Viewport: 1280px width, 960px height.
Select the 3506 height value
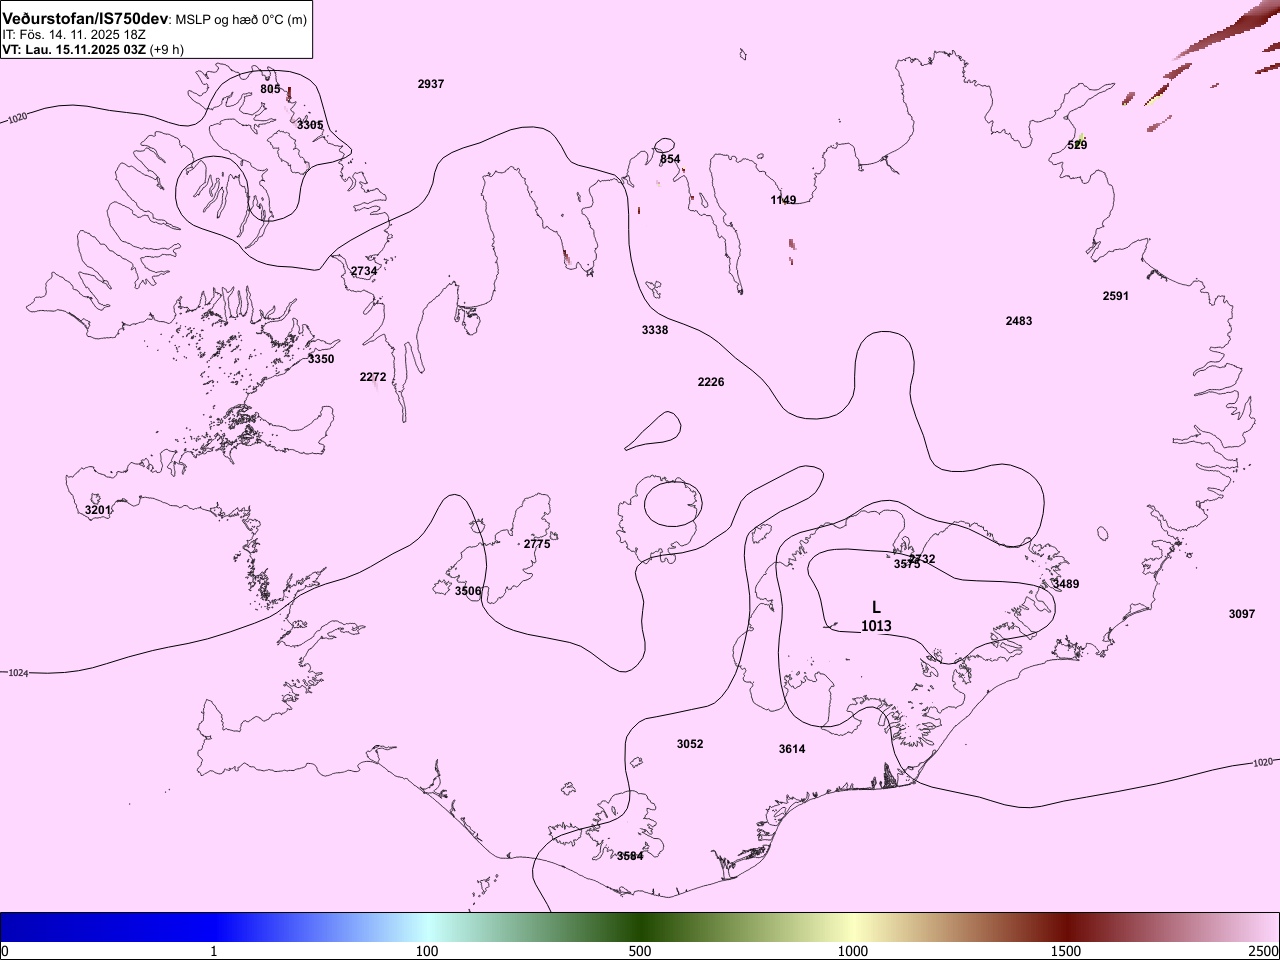[x=468, y=591]
